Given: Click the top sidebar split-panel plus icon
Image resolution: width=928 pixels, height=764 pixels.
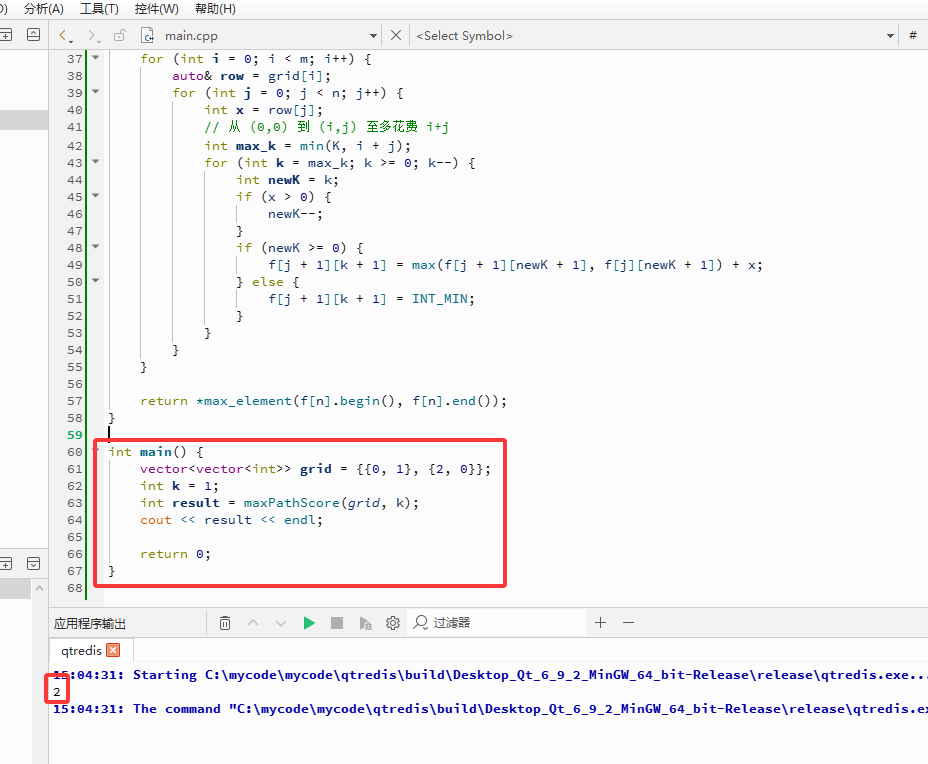Looking at the screenshot, I should point(6,35).
